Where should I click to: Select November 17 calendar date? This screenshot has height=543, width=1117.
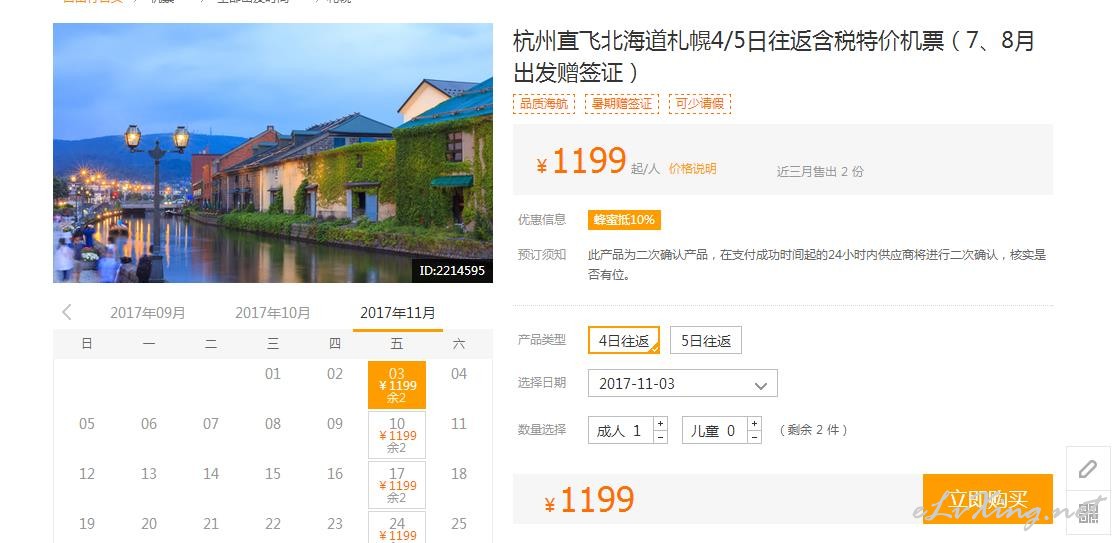tap(397, 485)
